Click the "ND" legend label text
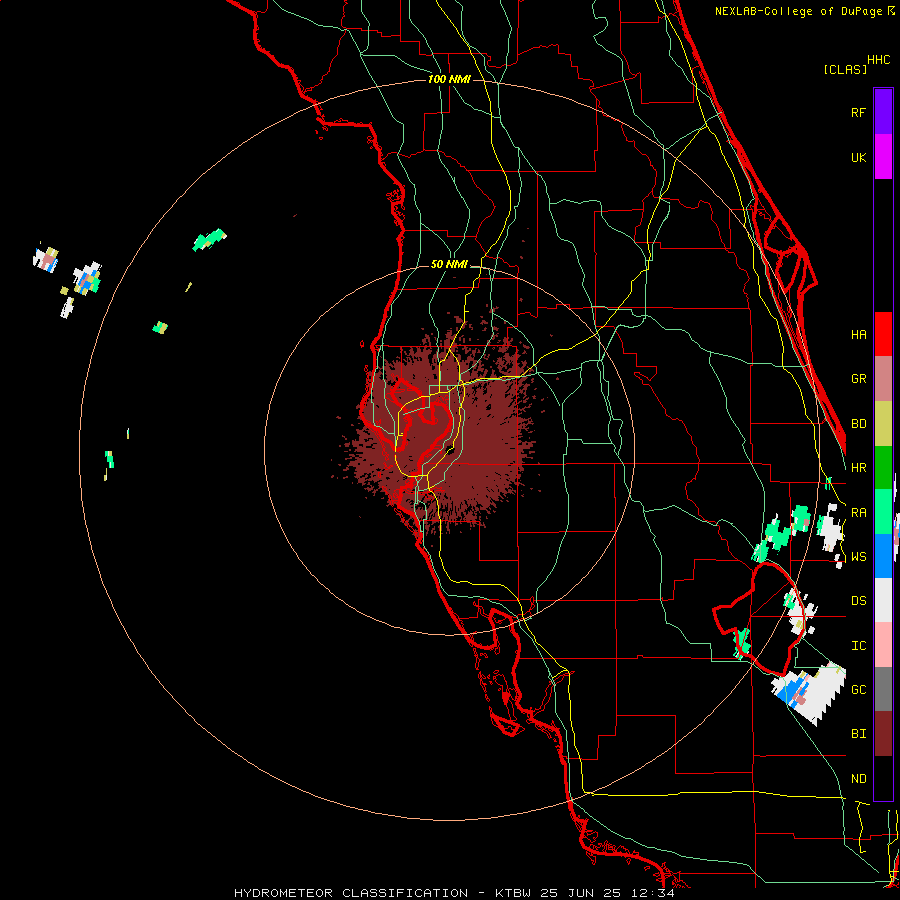The image size is (900, 900). [858, 779]
